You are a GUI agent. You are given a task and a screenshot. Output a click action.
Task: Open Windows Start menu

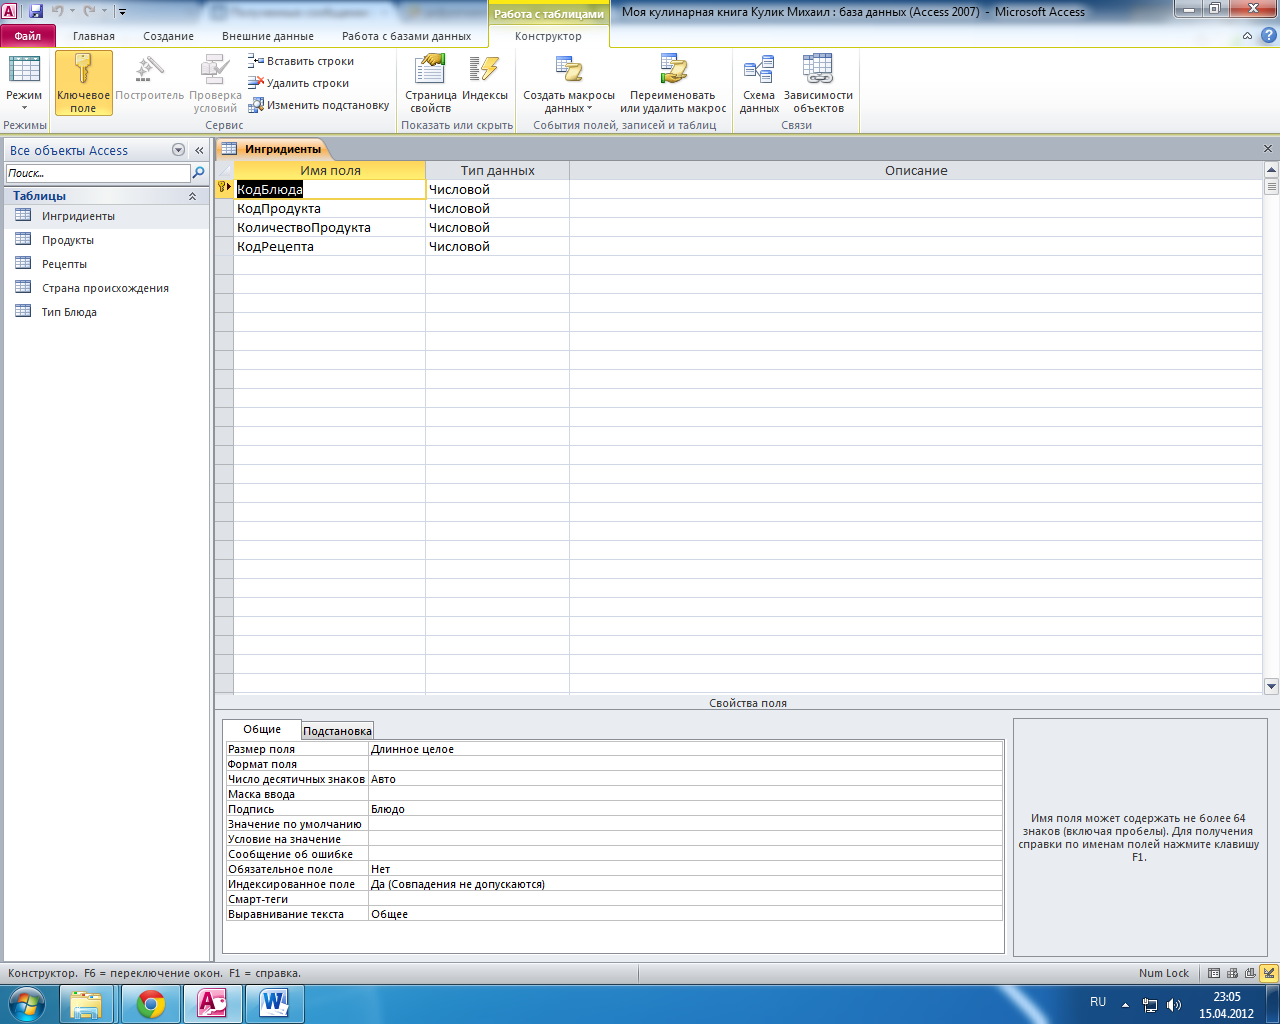(x=26, y=1003)
